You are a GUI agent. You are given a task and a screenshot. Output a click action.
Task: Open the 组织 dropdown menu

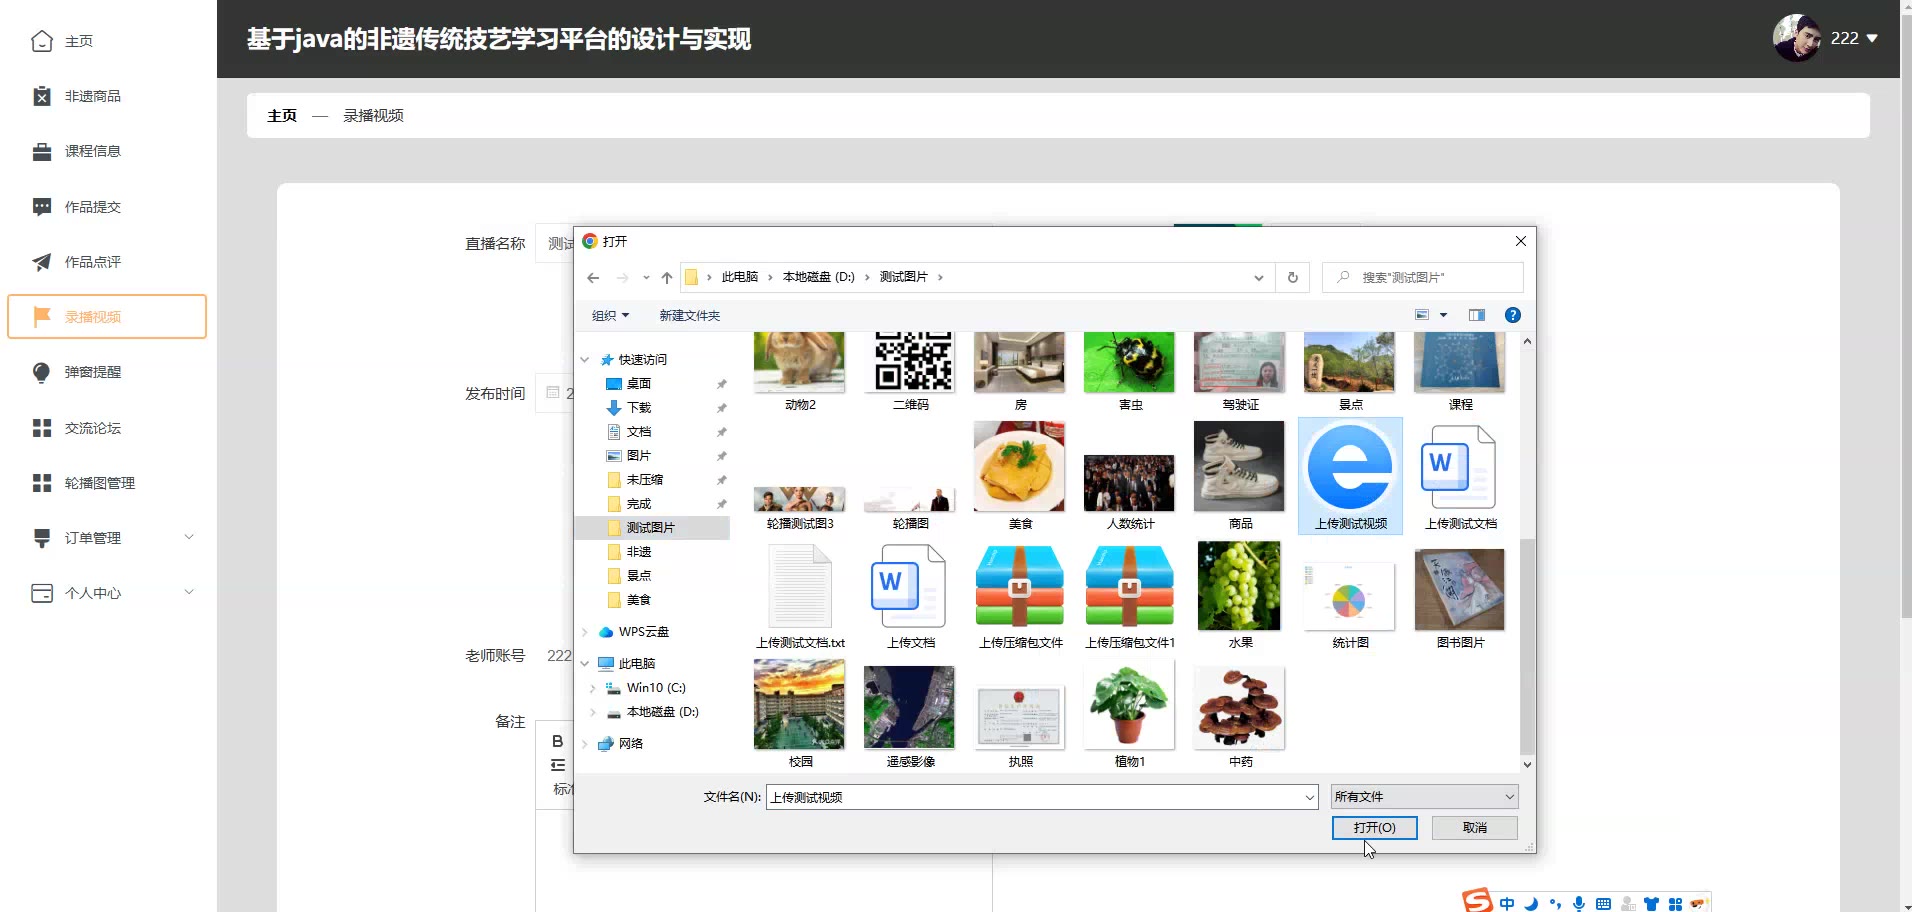click(x=610, y=316)
